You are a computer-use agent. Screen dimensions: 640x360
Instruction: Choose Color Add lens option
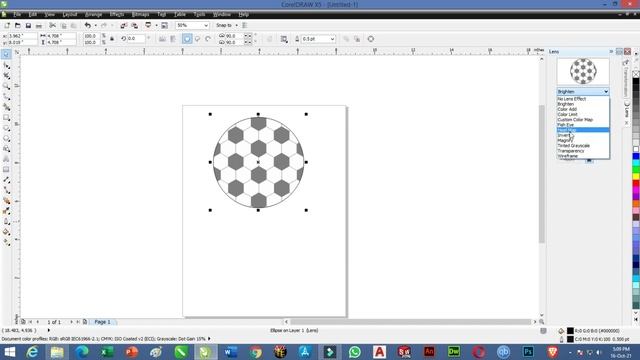click(x=583, y=109)
